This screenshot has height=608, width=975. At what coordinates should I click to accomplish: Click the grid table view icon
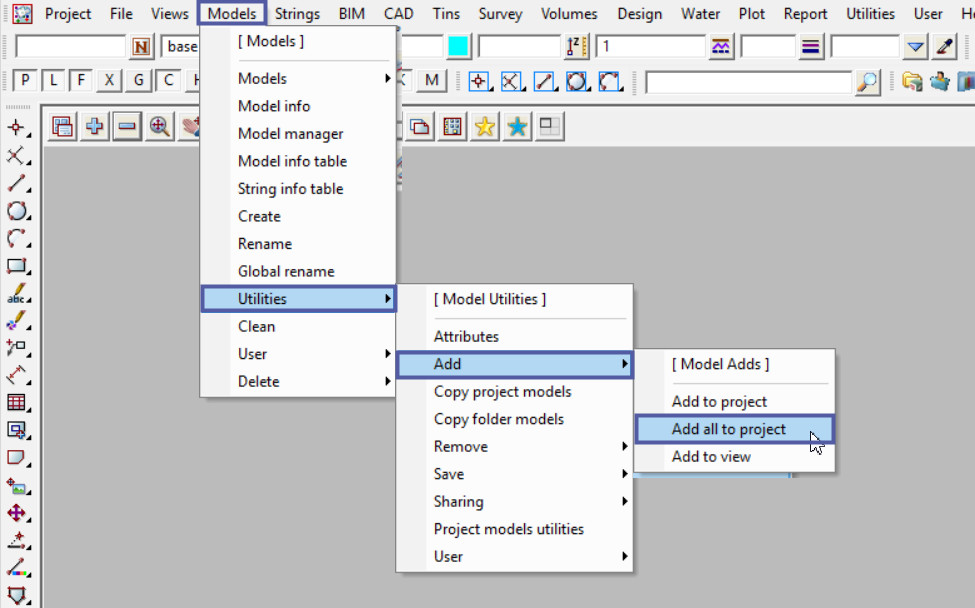[452, 127]
